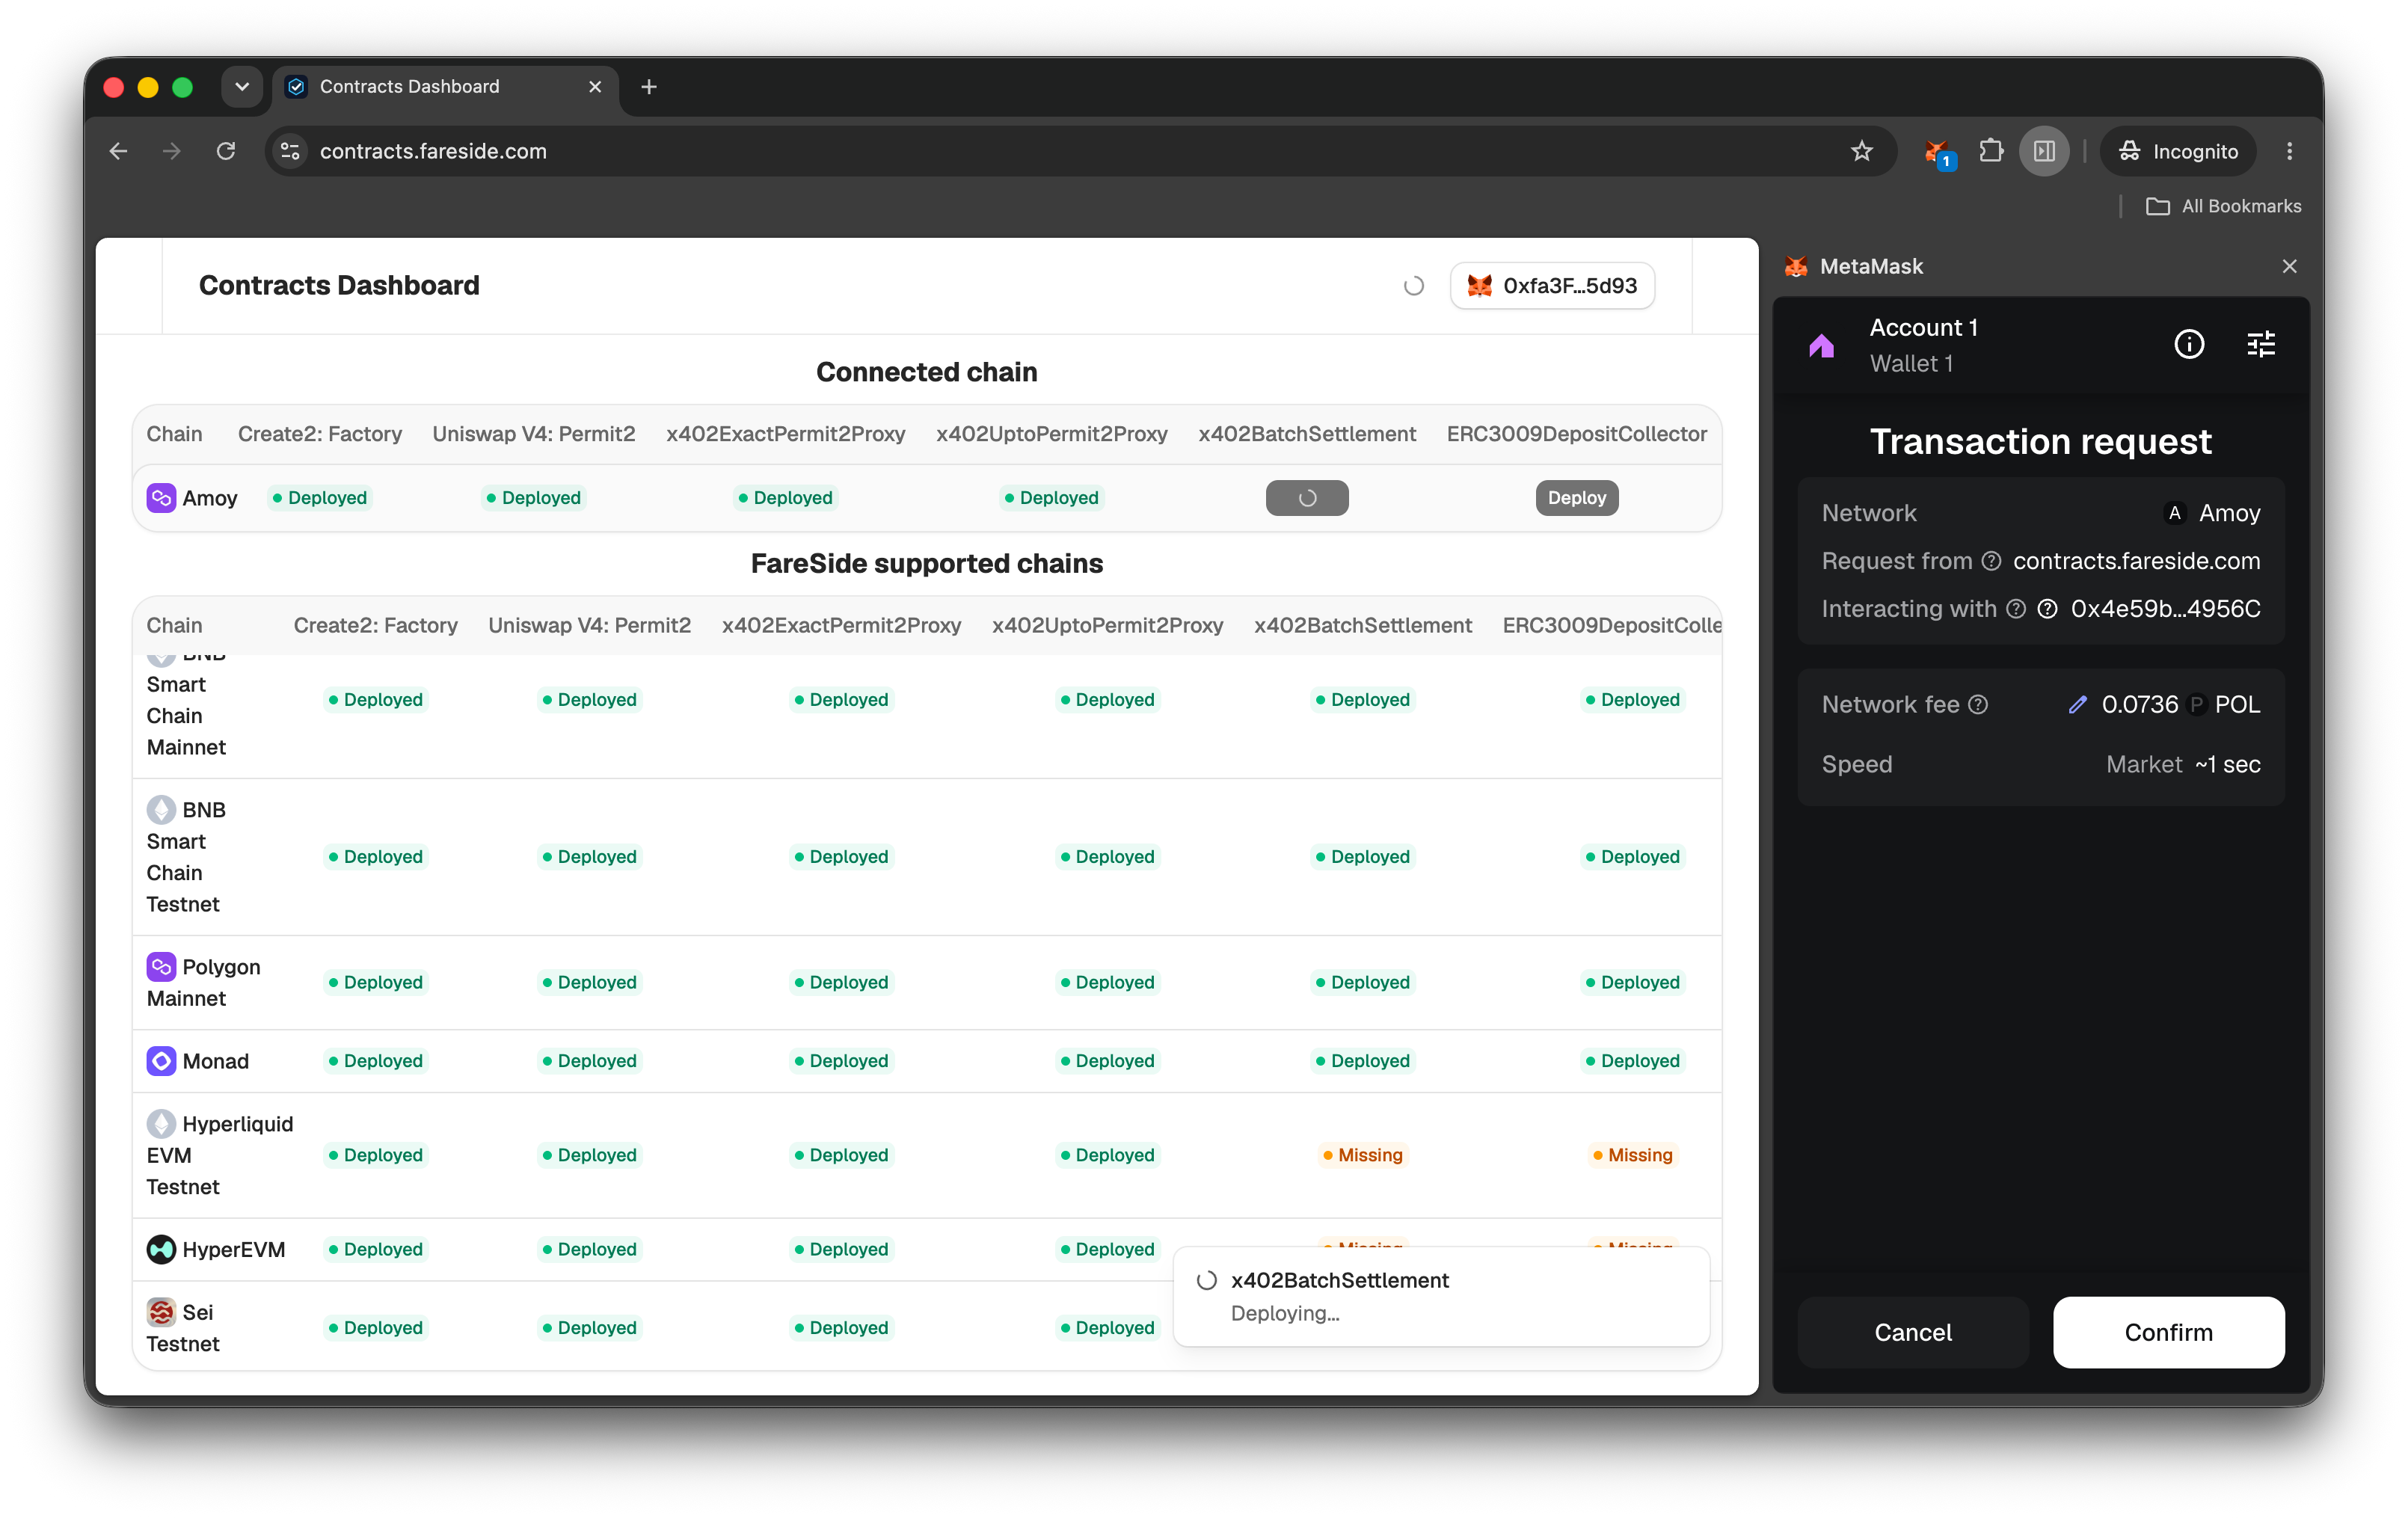Click the browser forward arrow

point(172,151)
